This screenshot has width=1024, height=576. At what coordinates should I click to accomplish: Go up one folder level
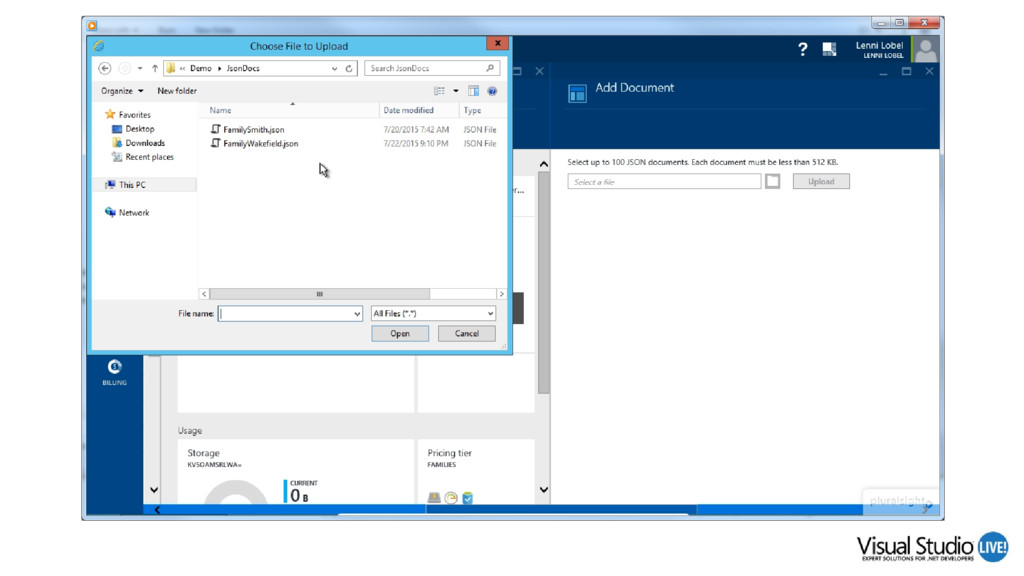(x=155, y=68)
